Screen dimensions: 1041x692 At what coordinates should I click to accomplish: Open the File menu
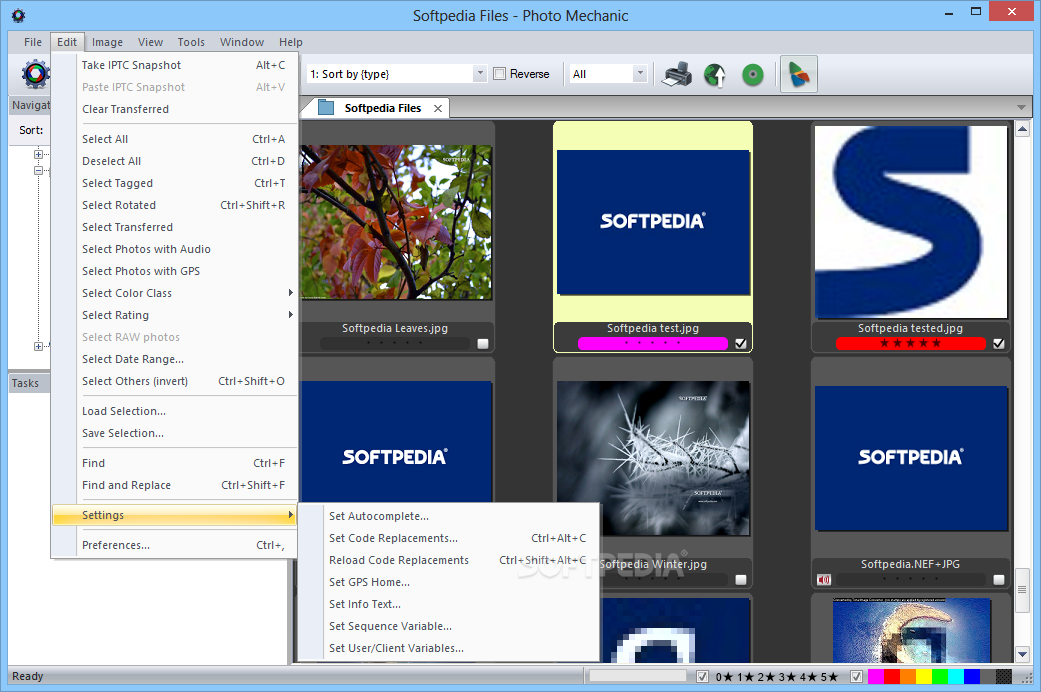click(33, 42)
